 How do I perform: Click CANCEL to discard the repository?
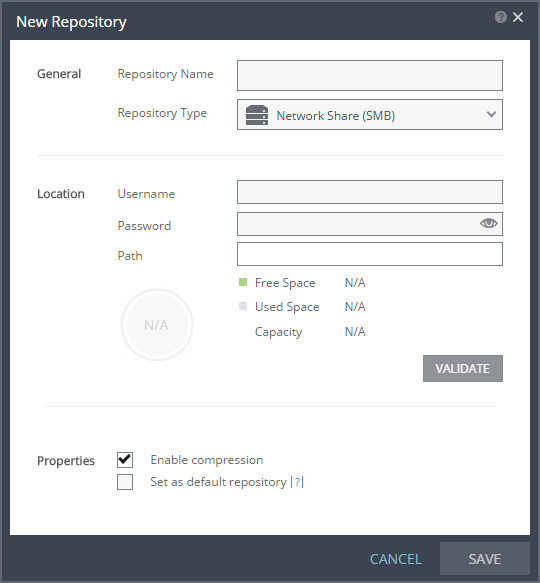tap(396, 559)
